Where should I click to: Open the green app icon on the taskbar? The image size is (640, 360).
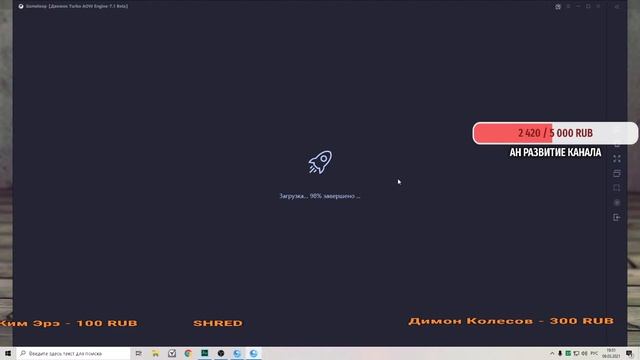click(204, 353)
